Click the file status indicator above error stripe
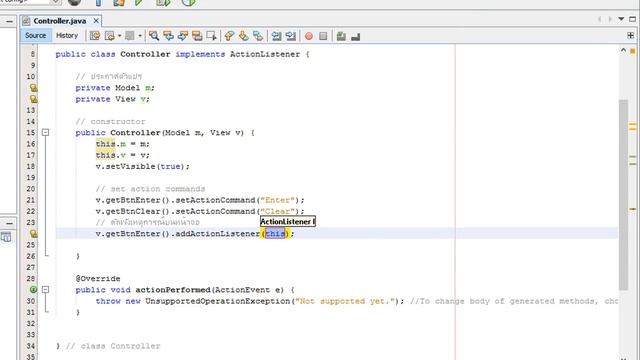The image size is (640, 360). [x=633, y=51]
